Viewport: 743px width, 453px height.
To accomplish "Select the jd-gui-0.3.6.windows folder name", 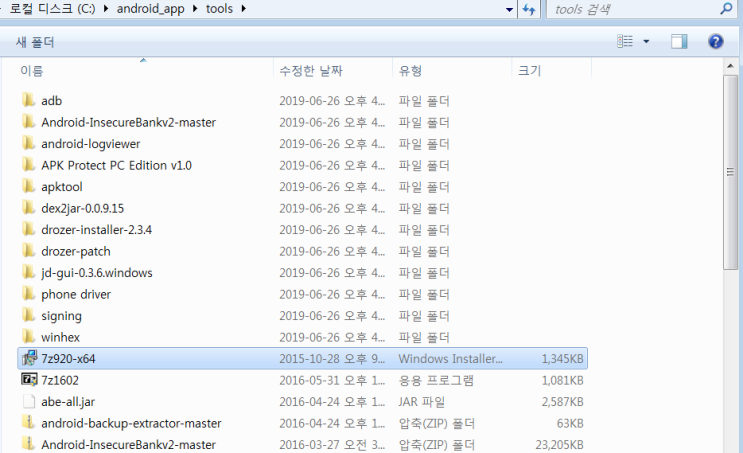I will pyautogui.click(x=97, y=273).
